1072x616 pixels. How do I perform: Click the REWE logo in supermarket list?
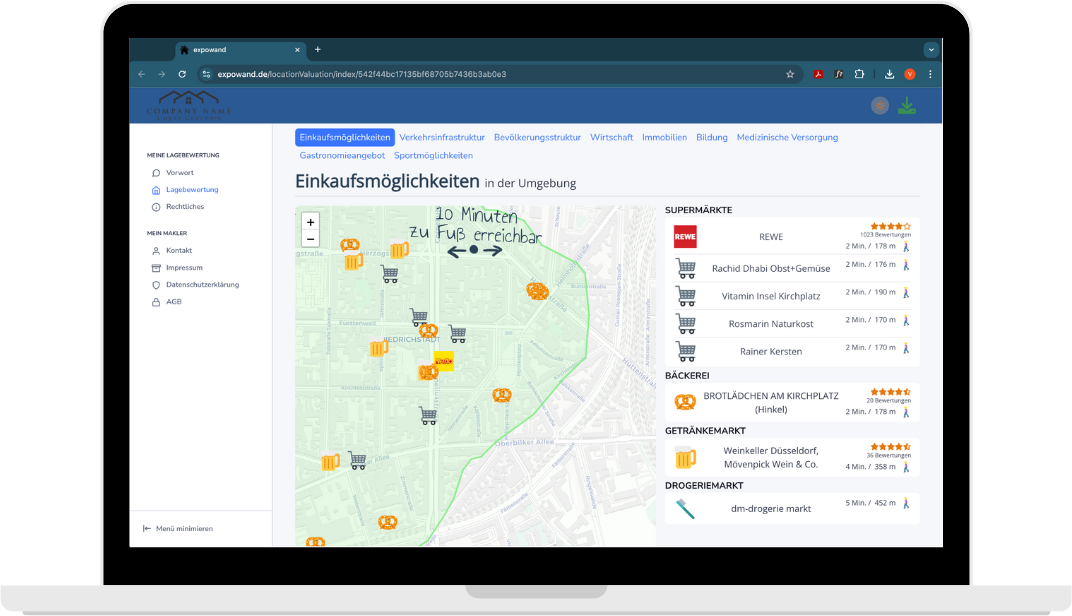point(685,237)
